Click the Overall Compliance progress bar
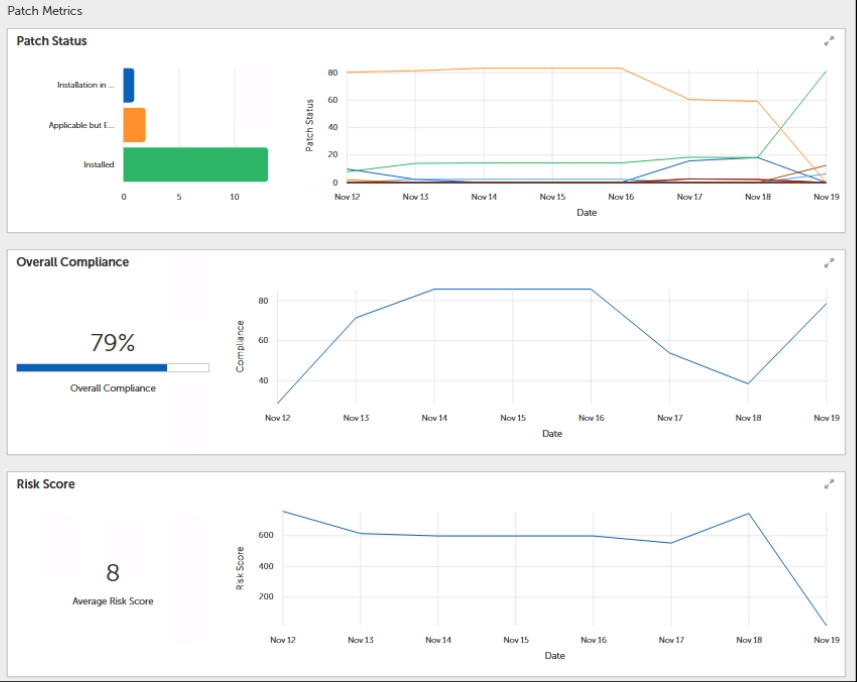857x682 pixels. coord(112,368)
